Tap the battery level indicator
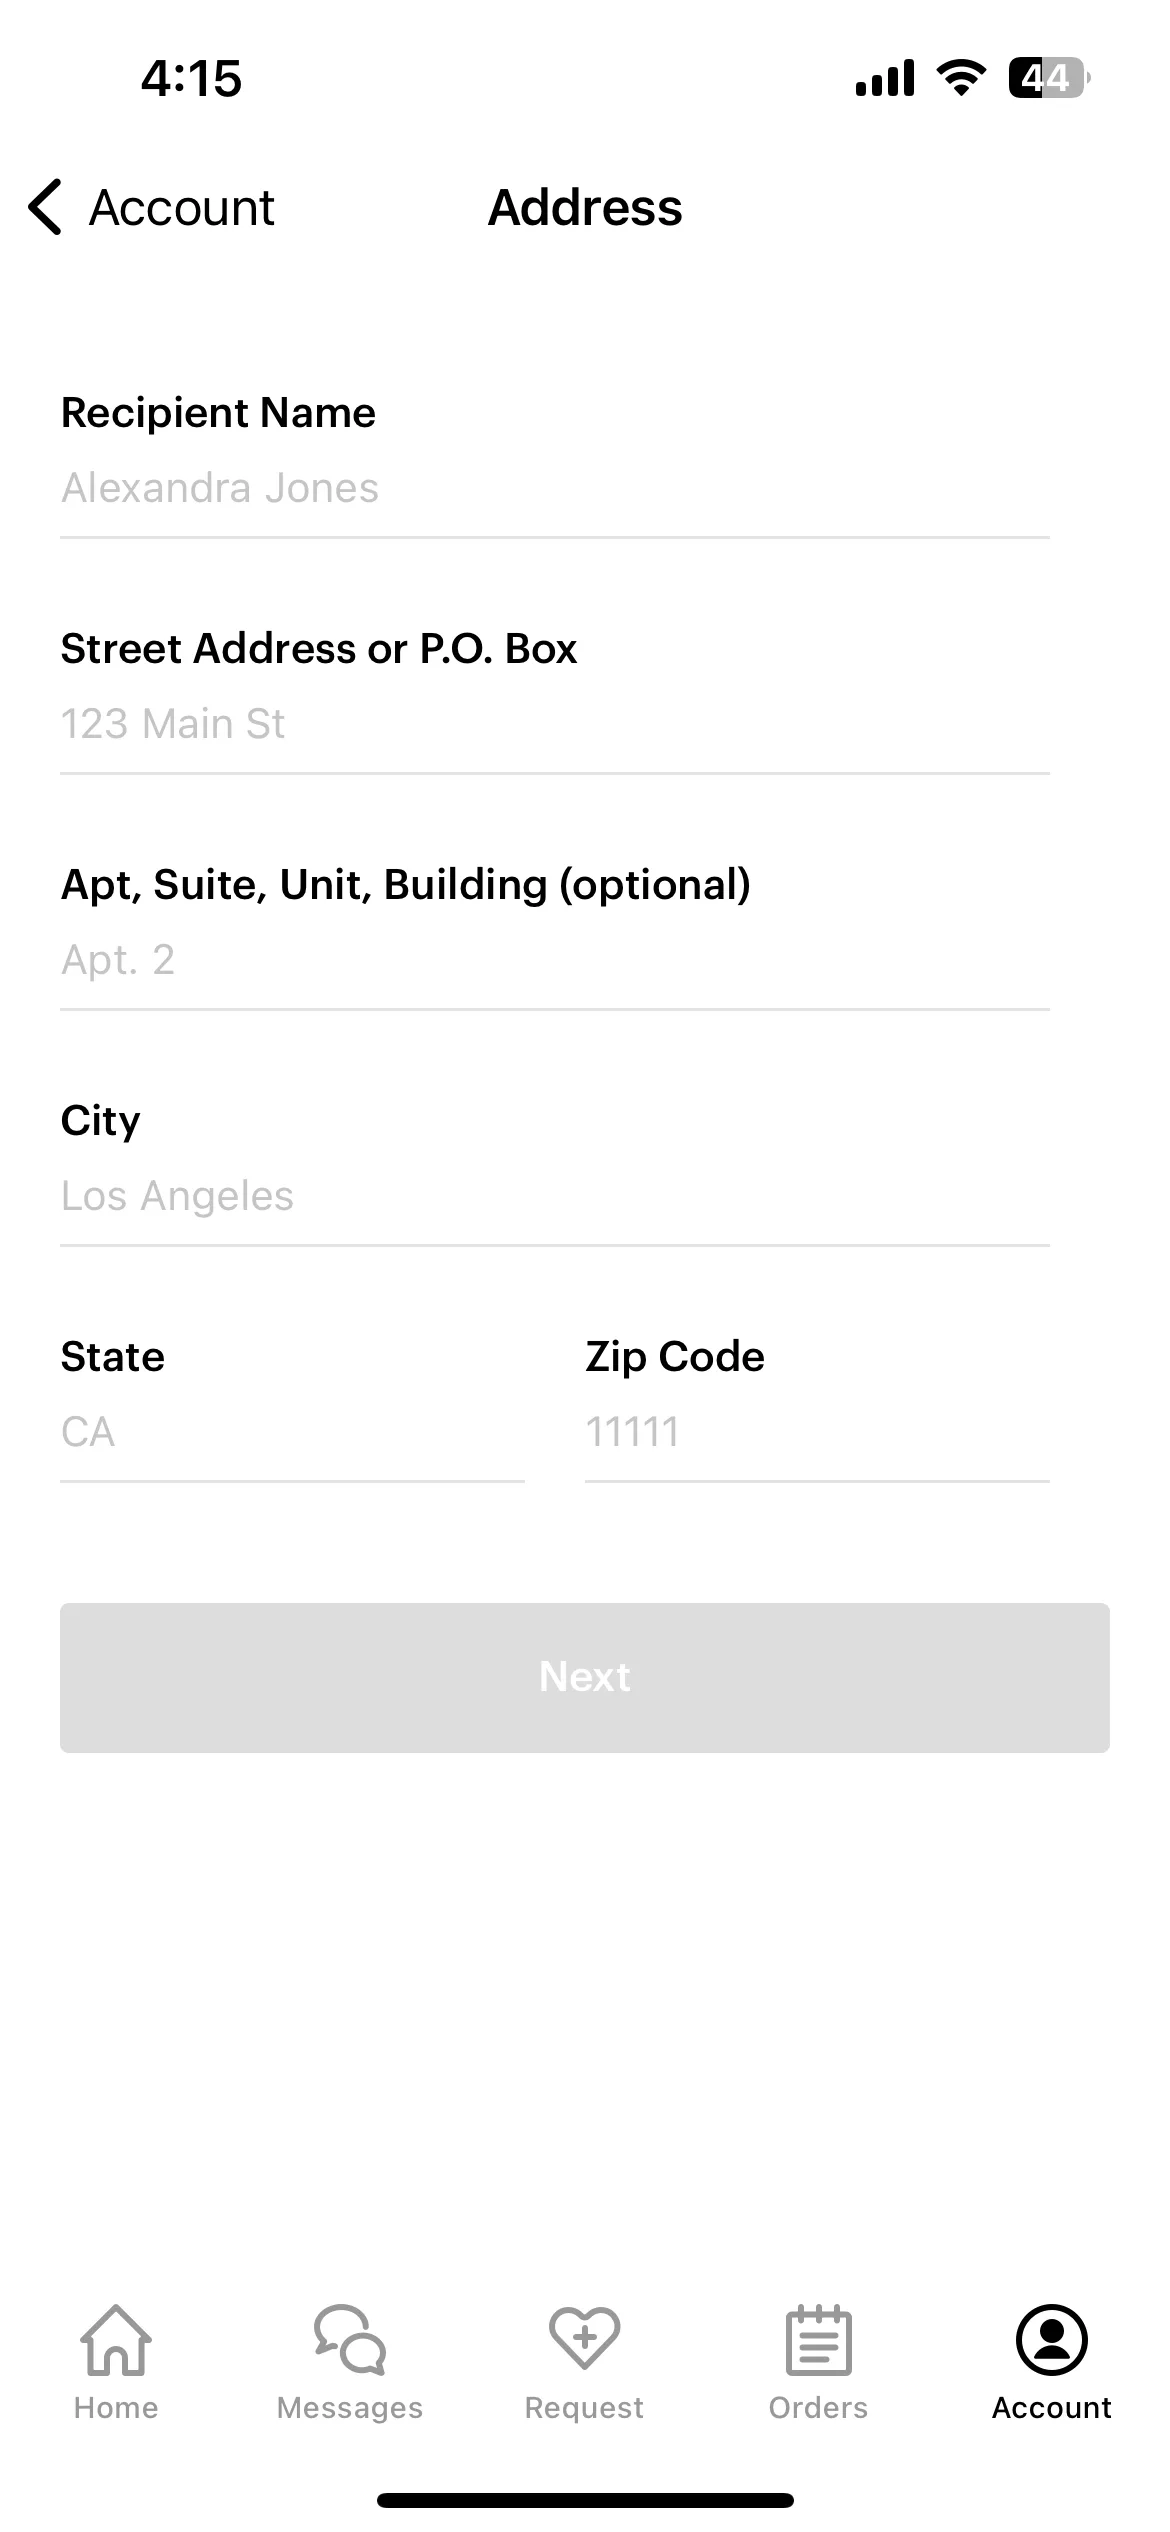The height and width of the screenshot is (2532, 1170). [1049, 78]
